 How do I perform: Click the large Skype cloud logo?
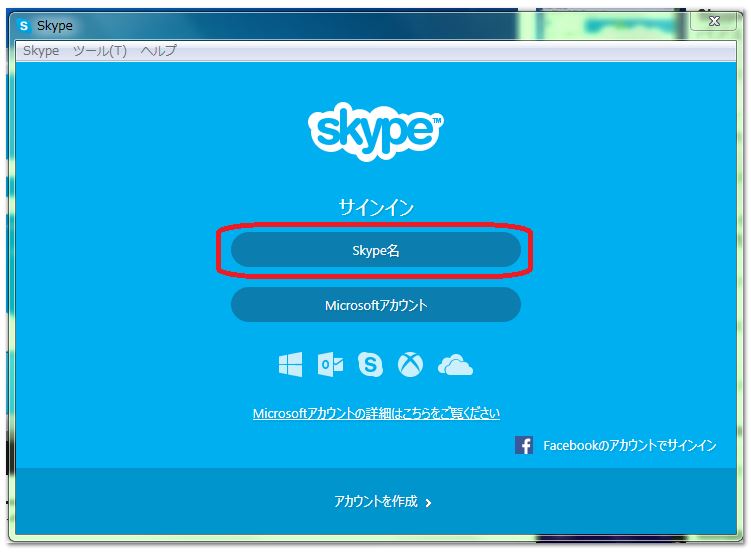(x=376, y=131)
